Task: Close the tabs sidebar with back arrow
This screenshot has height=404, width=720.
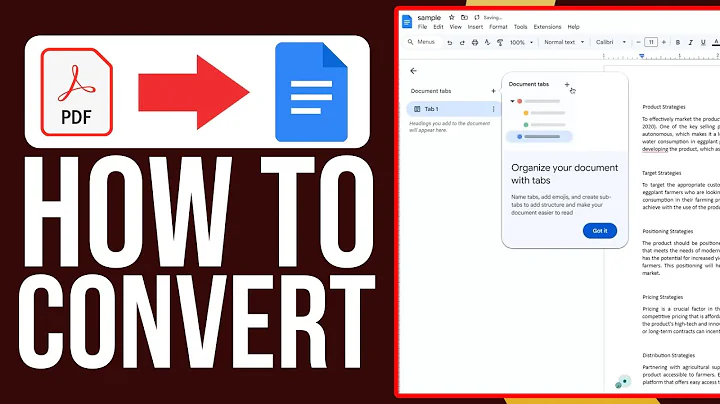Action: pos(413,71)
